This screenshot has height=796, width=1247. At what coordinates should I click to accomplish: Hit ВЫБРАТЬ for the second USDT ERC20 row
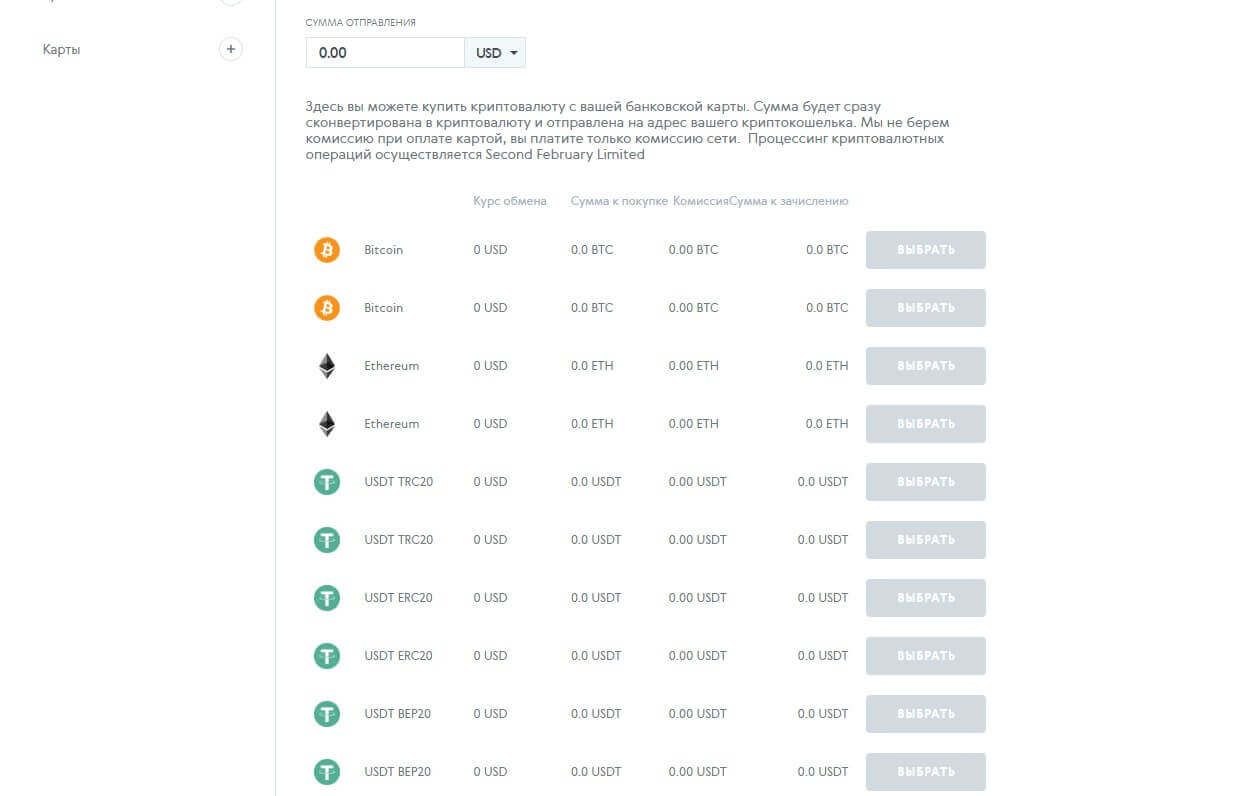coord(925,656)
